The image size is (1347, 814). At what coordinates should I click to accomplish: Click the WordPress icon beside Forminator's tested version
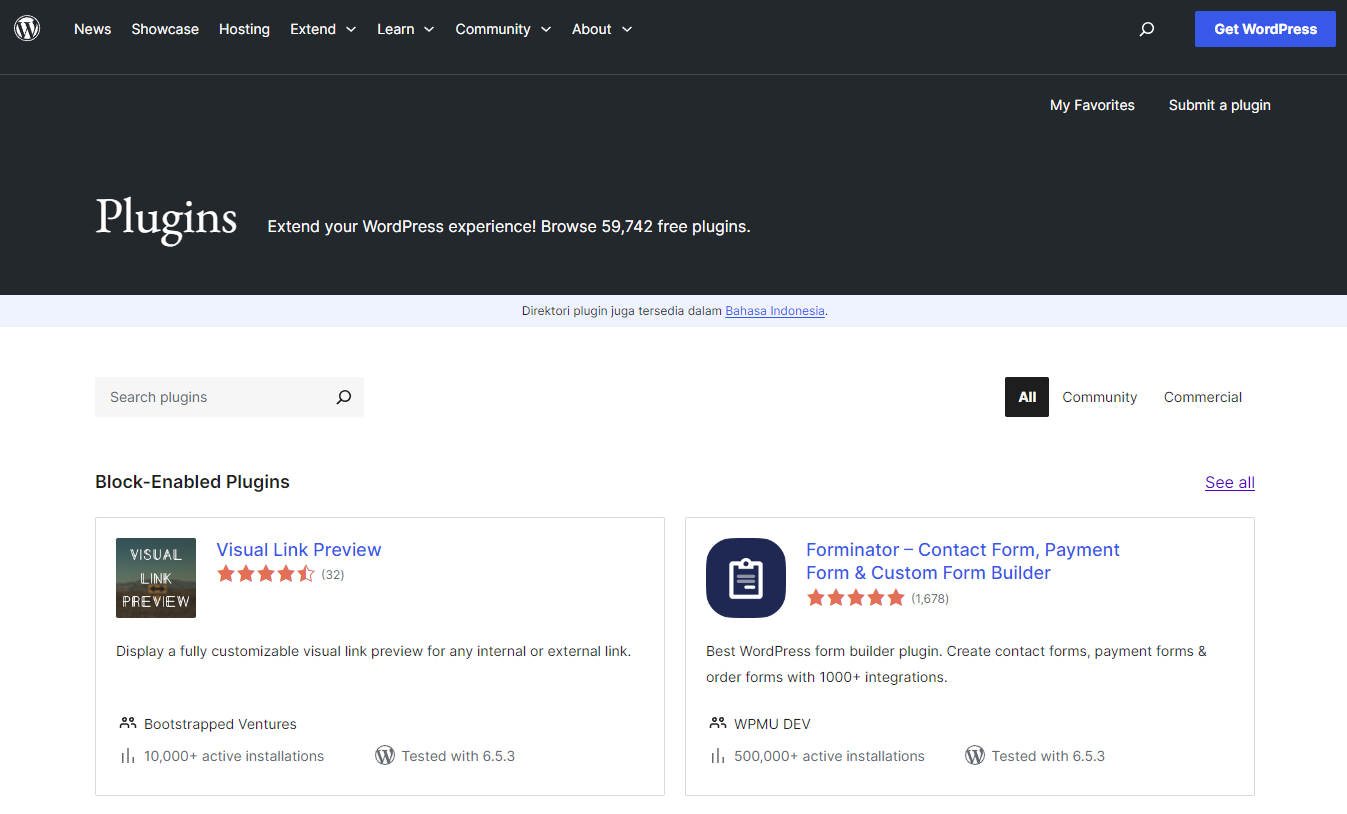click(975, 756)
